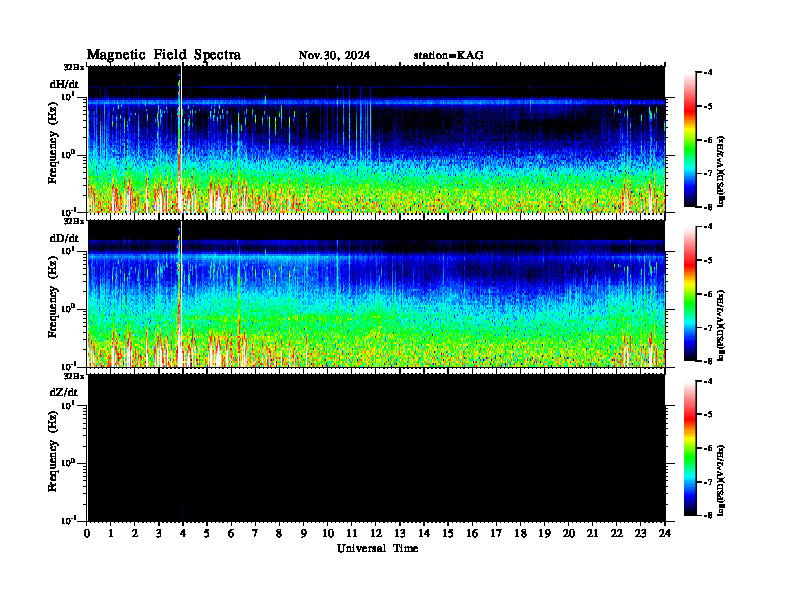This screenshot has width=792, height=612.
Task: Click hour 11 on the Universal Time axis
Action: pyautogui.click(x=352, y=533)
